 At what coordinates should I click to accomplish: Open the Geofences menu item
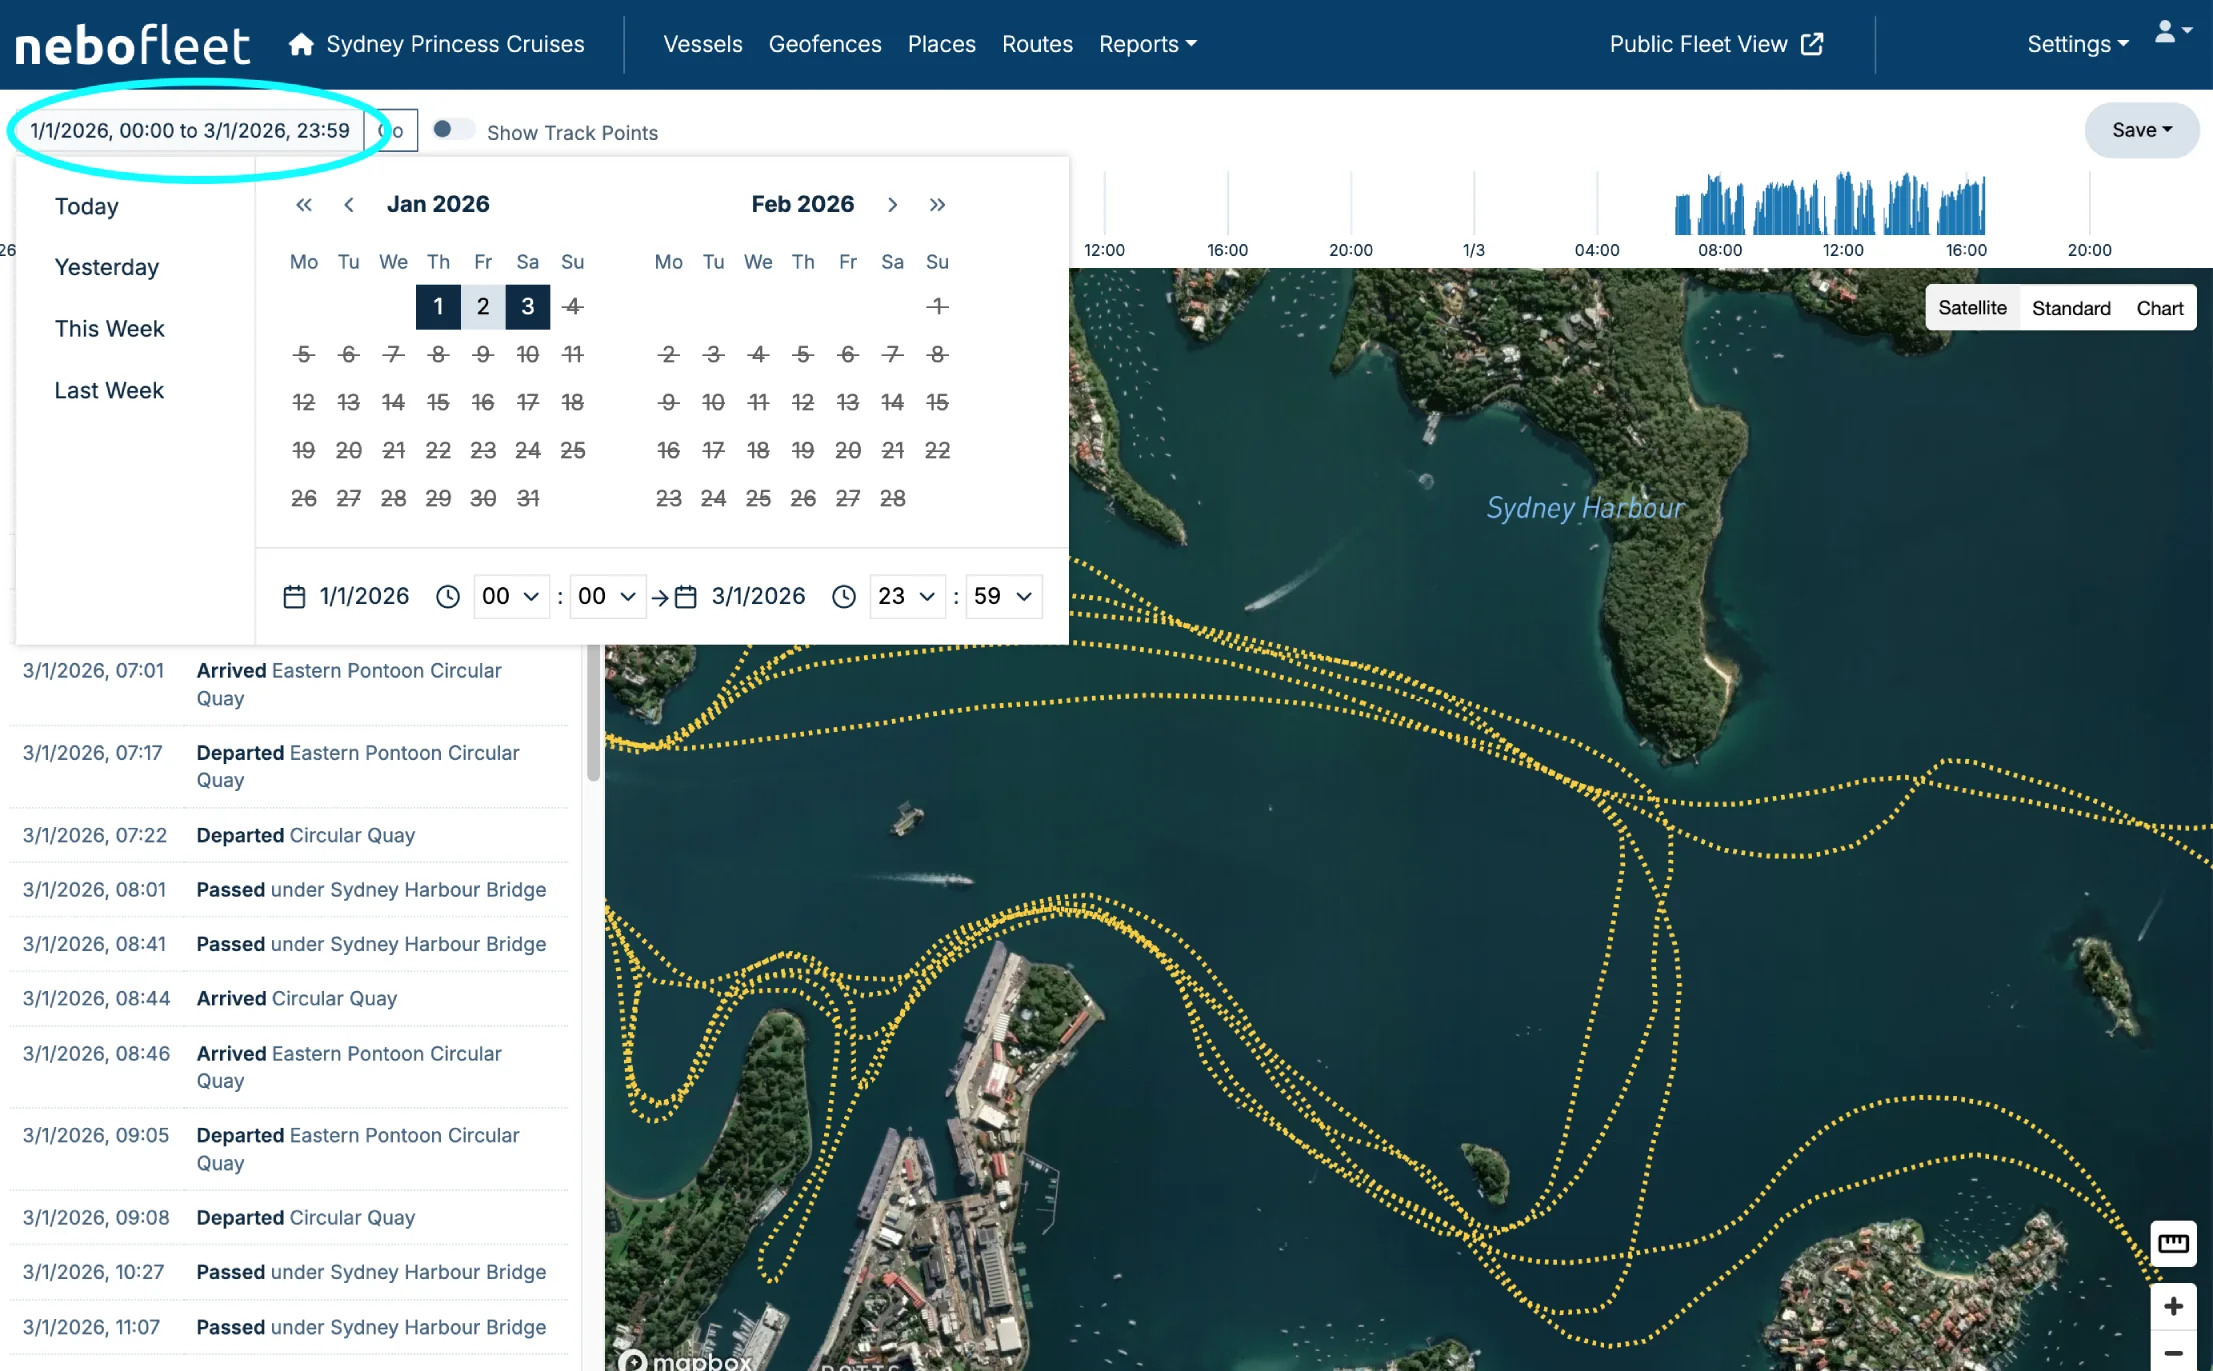[x=824, y=44]
